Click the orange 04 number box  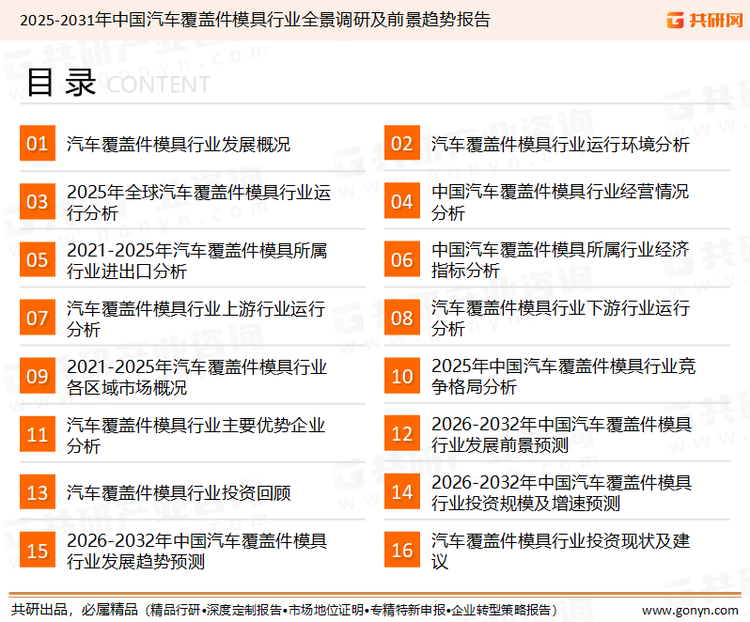pos(402,201)
